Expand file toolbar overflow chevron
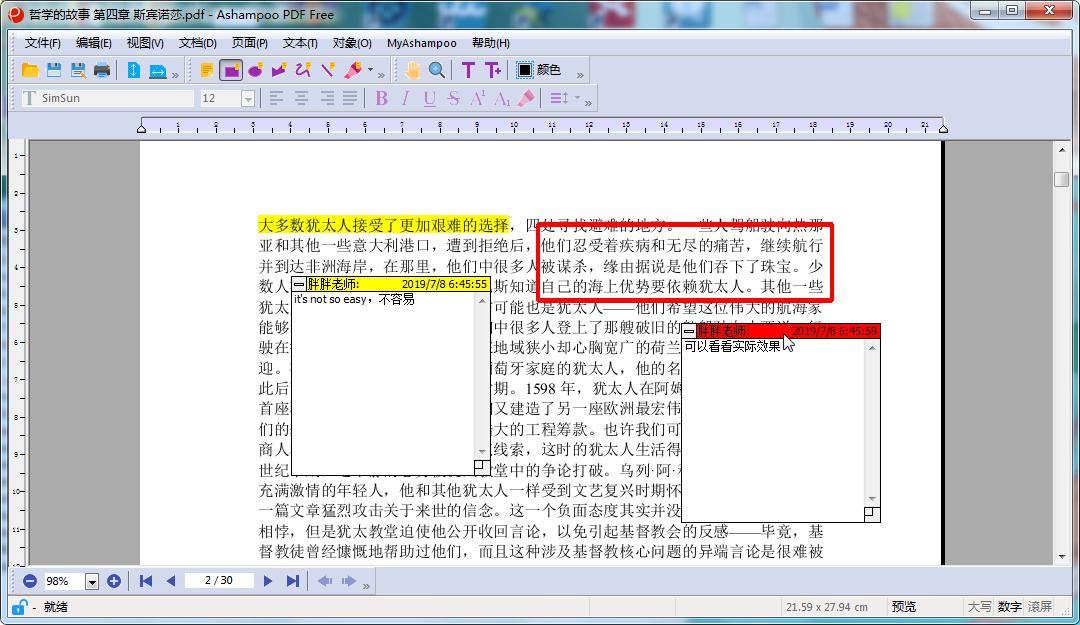The width and height of the screenshot is (1080, 625). tap(175, 75)
